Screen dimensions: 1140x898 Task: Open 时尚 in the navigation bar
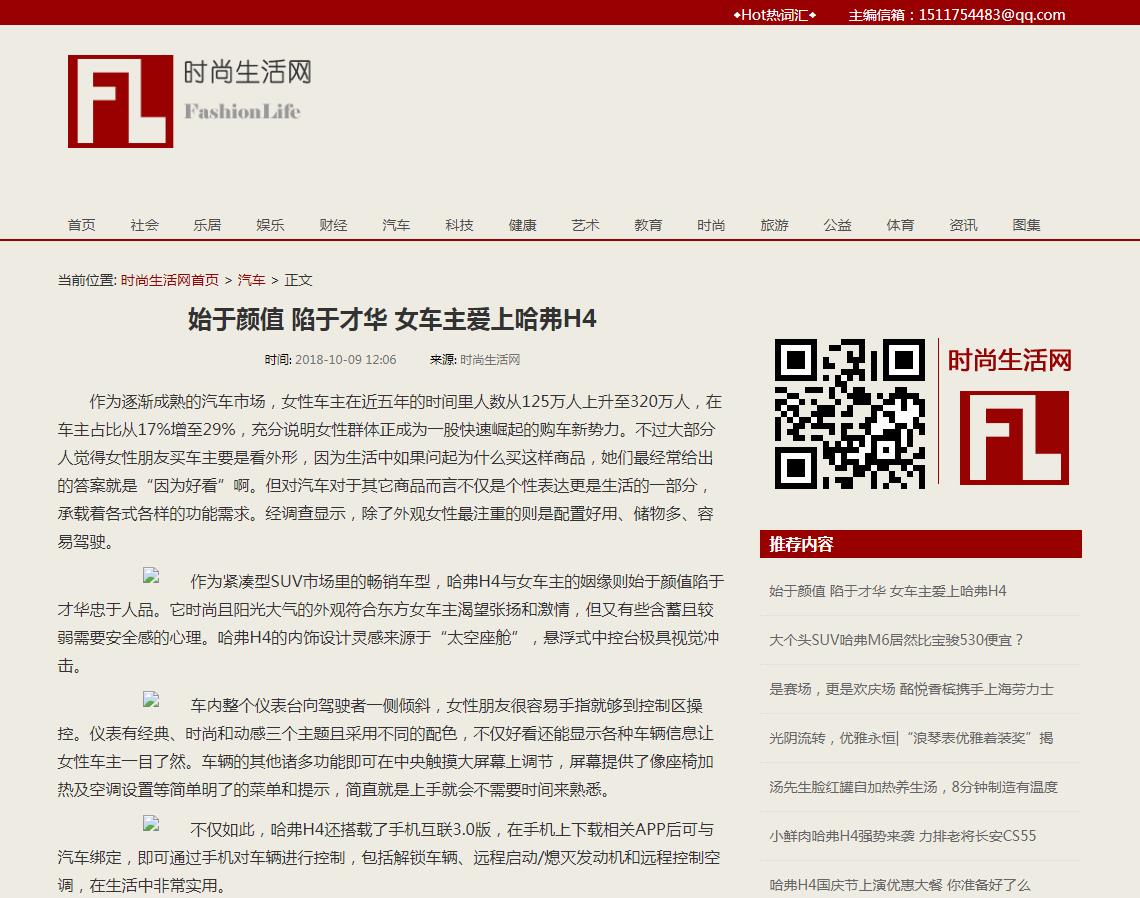click(x=711, y=225)
